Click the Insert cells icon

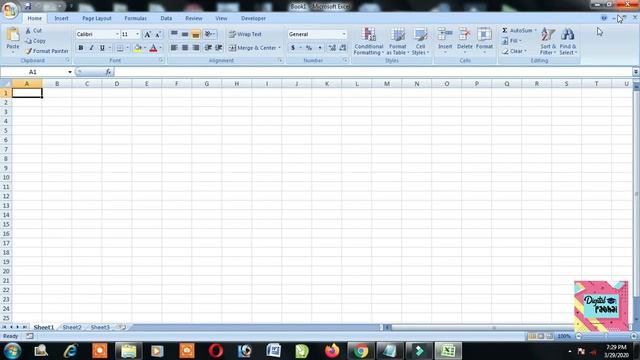[x=445, y=34]
